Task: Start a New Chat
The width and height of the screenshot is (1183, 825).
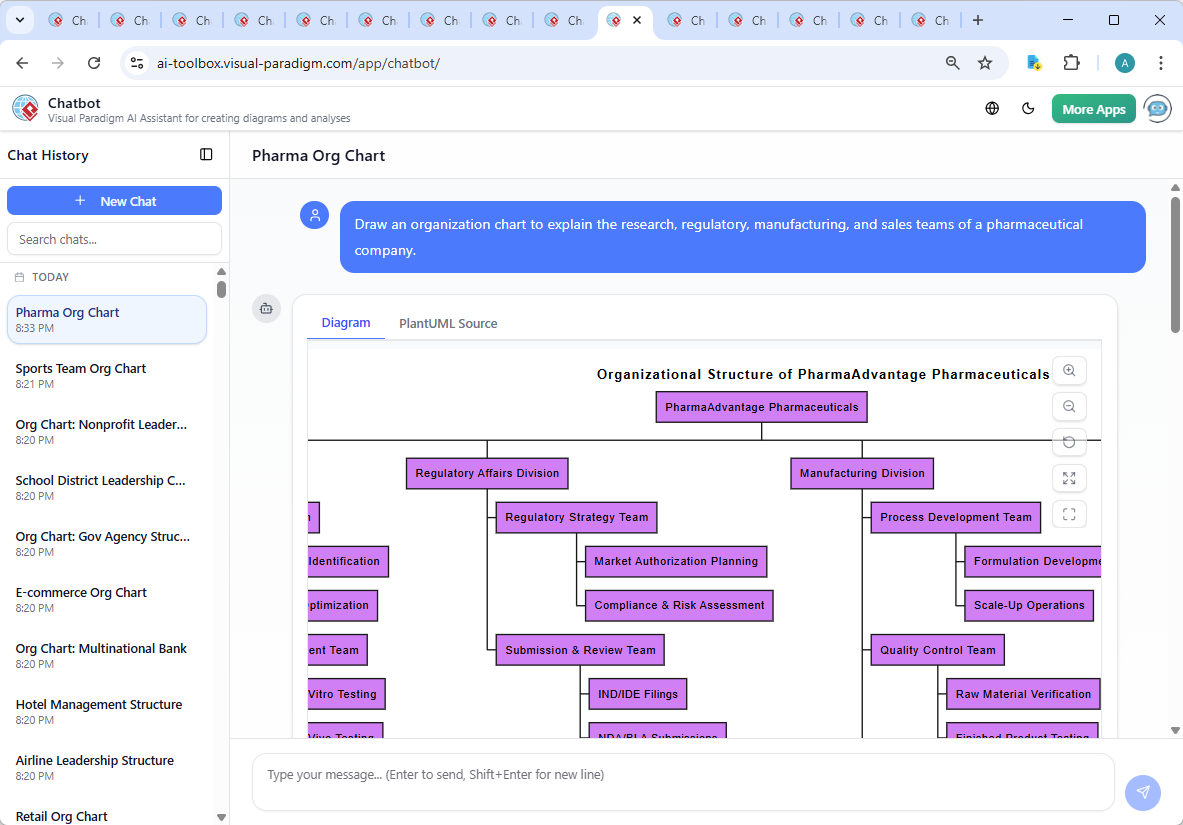Action: point(114,200)
